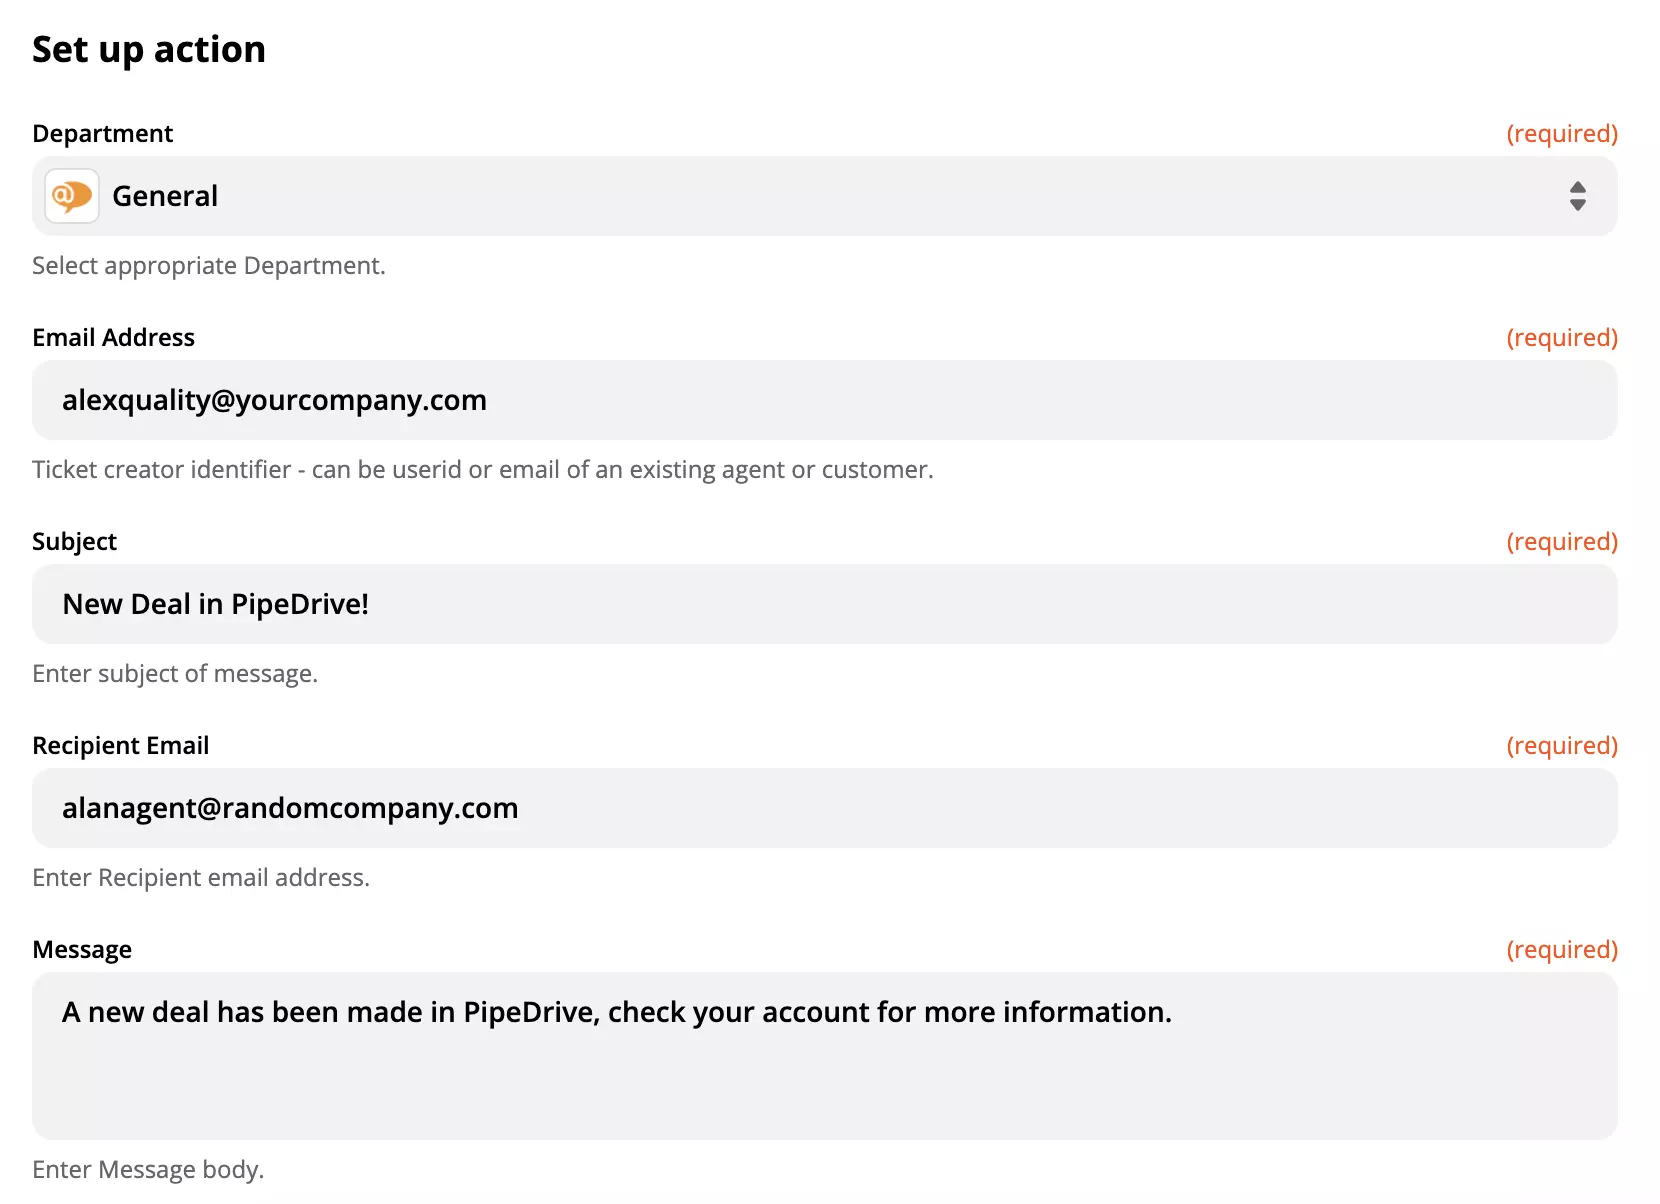Click the Enter Message body helper text
This screenshot has height=1204, width=1660.
coord(148,1169)
